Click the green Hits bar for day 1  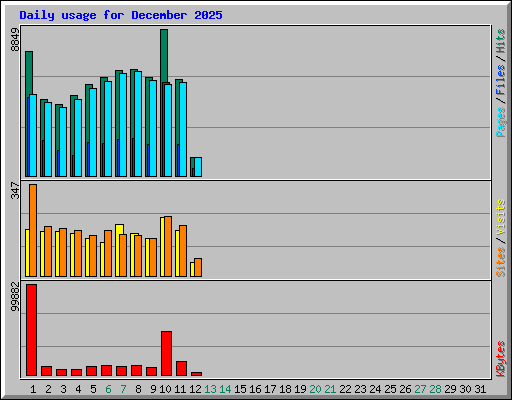[x=29, y=73]
